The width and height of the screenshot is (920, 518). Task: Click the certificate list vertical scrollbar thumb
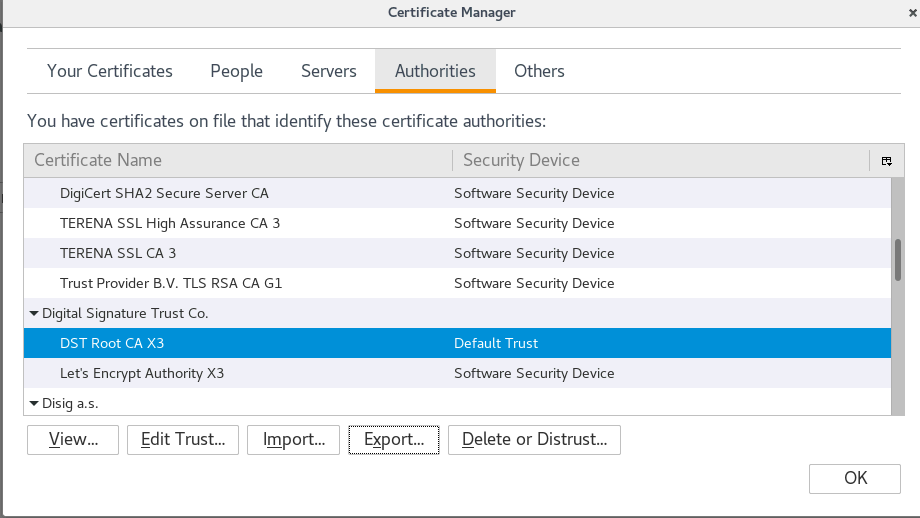coord(898,258)
